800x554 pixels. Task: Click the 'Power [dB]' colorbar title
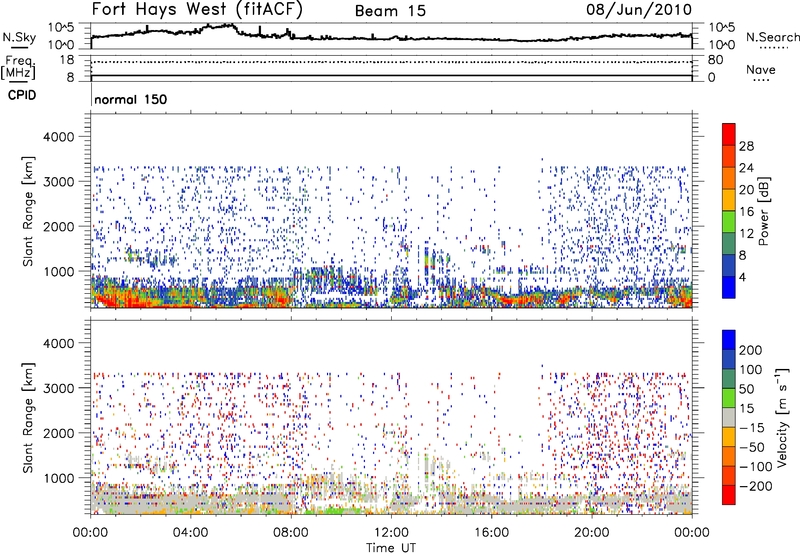(x=763, y=211)
